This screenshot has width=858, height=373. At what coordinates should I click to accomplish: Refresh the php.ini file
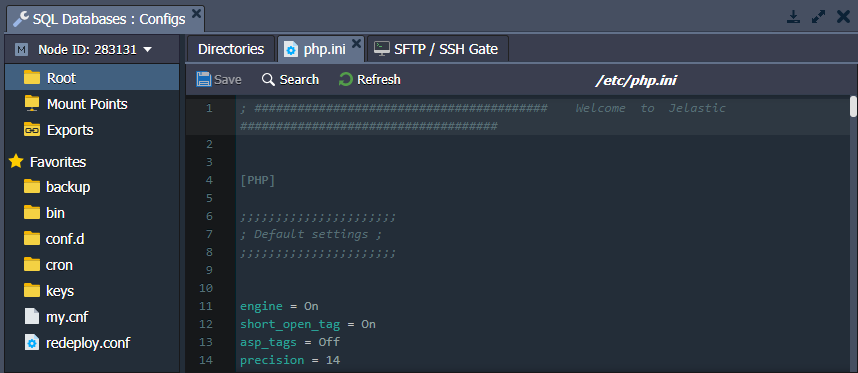[x=369, y=80]
